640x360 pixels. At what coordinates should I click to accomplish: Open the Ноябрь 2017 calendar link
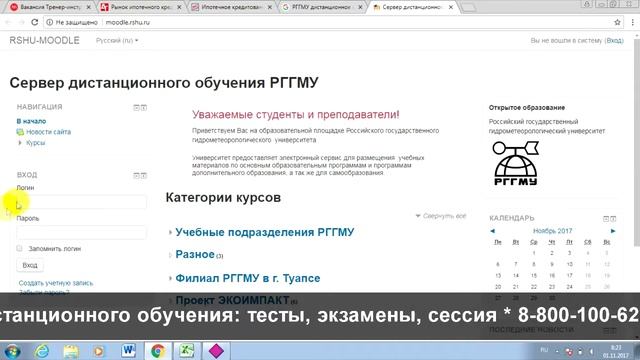[553, 231]
